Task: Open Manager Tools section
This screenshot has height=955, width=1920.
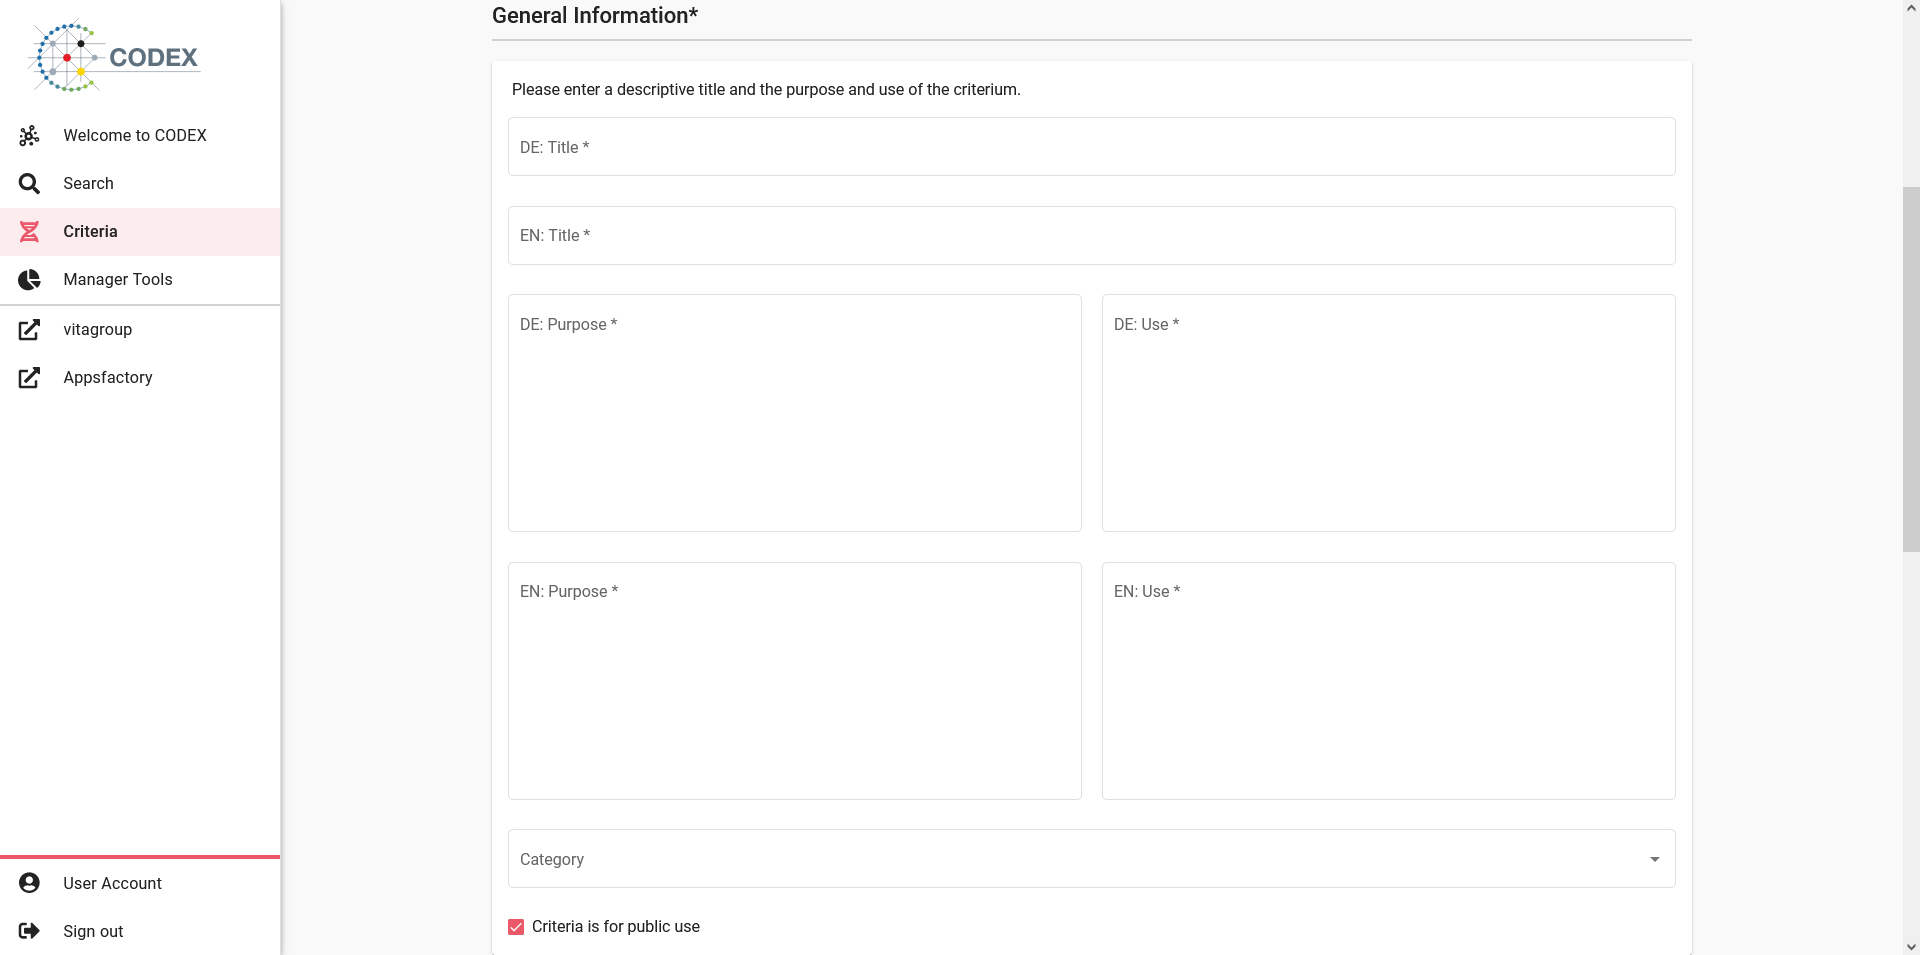Action: 140,279
